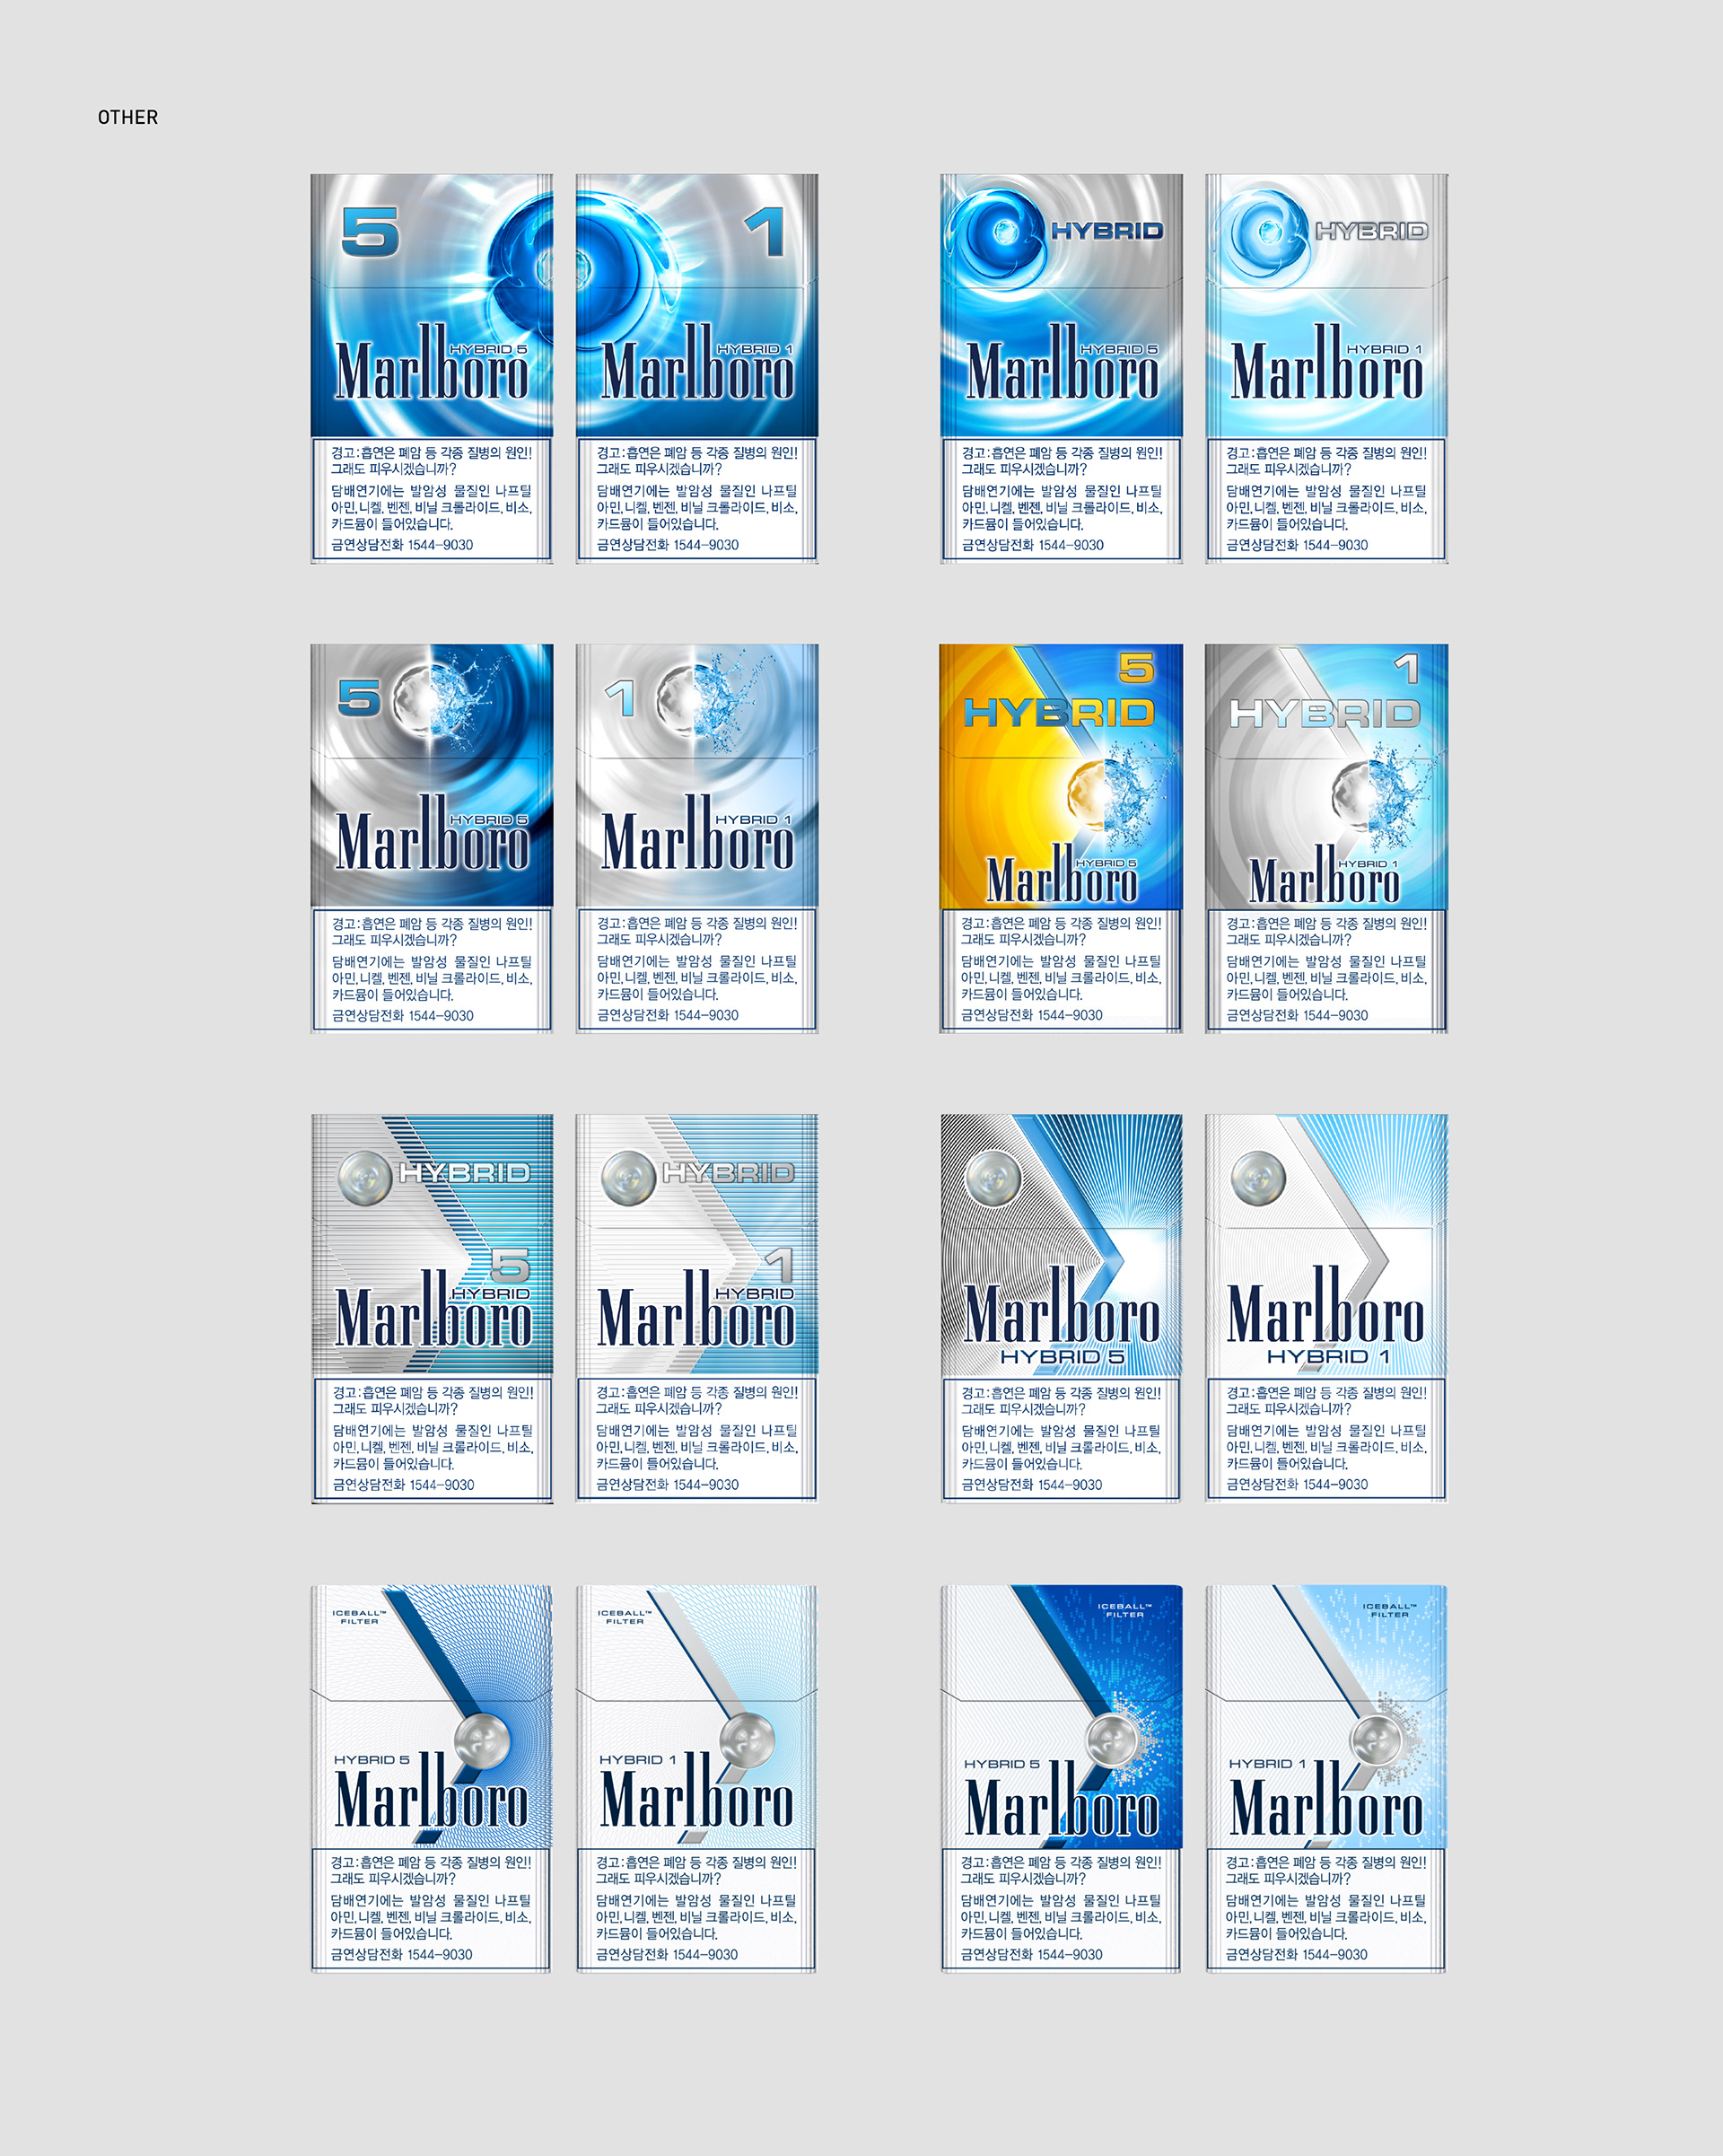1723x2156 pixels.
Task: Open the deep-blue pixel HYBRID 5 Iceball pack
Action: click(1061, 1778)
